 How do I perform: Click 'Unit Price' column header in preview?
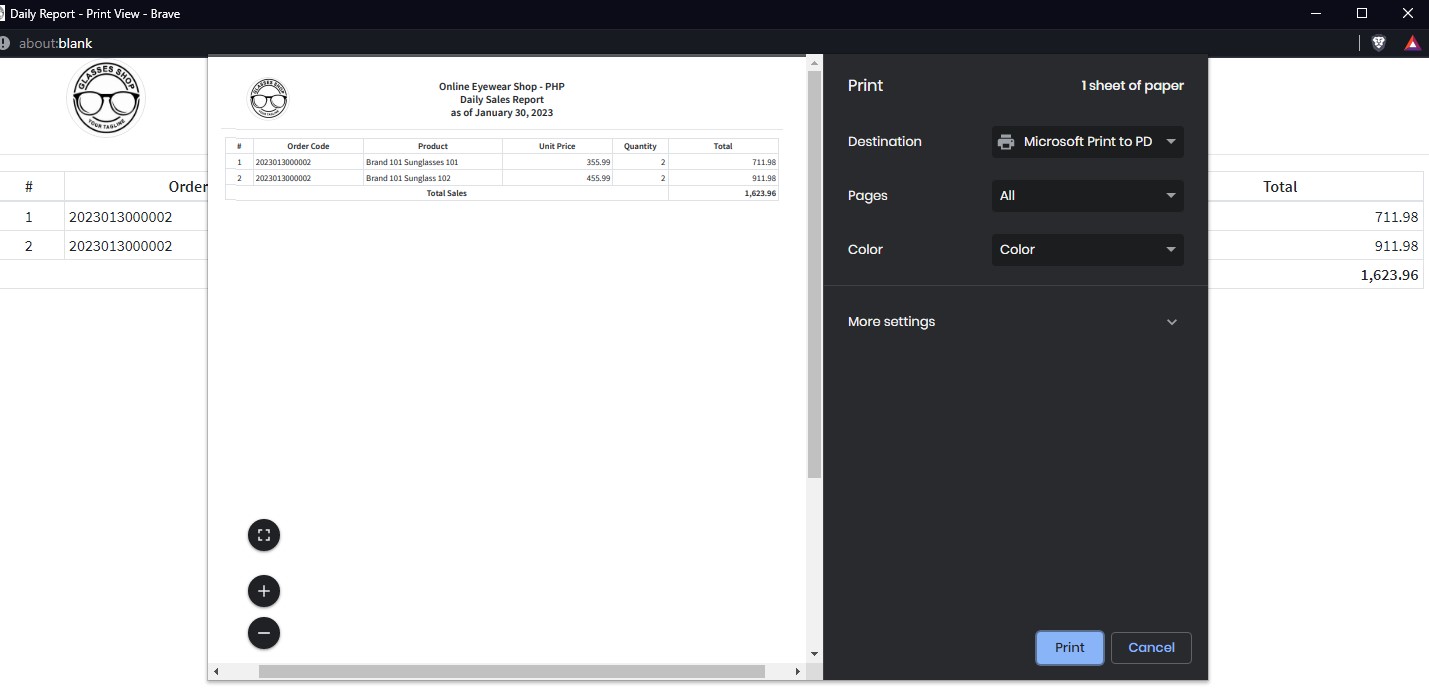(x=557, y=146)
